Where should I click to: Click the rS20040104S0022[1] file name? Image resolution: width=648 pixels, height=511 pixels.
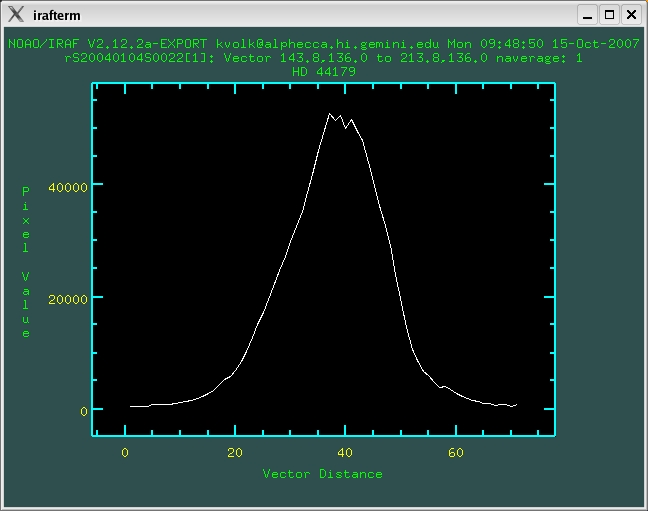tap(136, 58)
